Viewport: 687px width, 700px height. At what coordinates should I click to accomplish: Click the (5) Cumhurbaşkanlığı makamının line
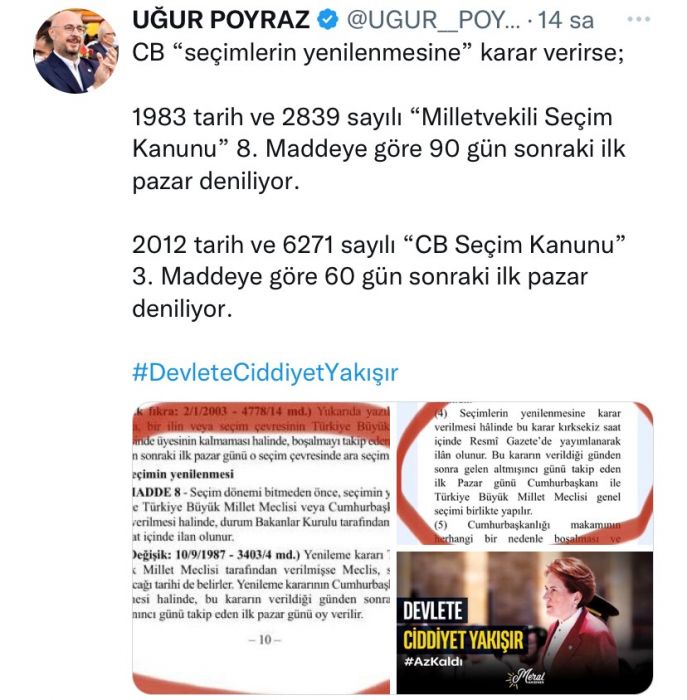(x=527, y=525)
